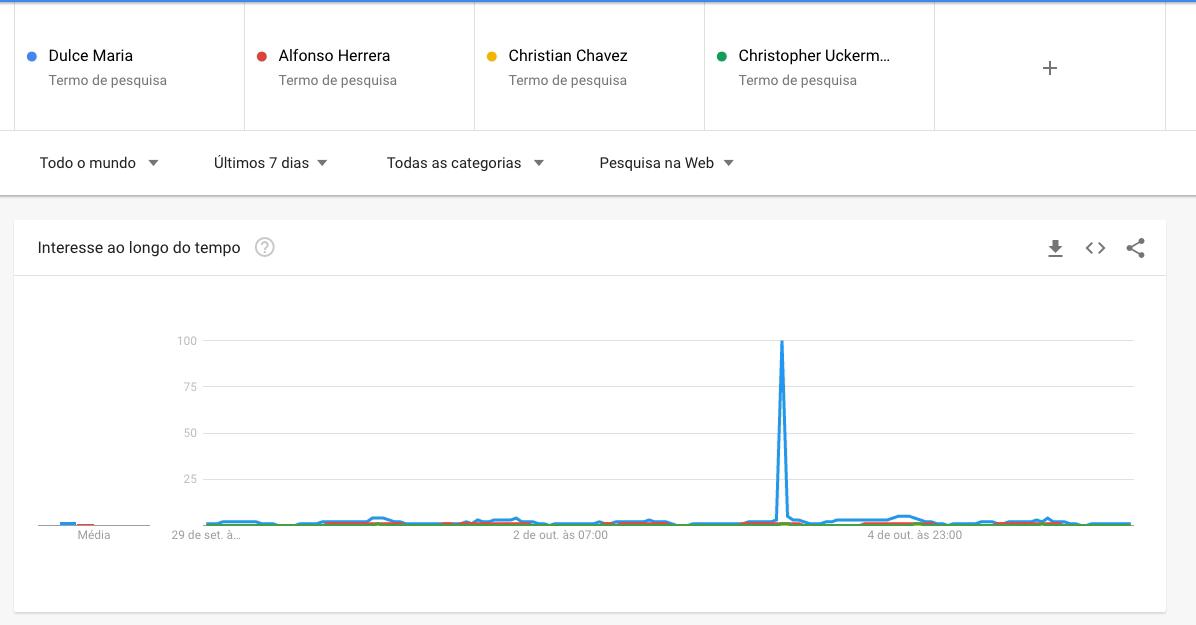Open the embed code icon

point(1095,248)
